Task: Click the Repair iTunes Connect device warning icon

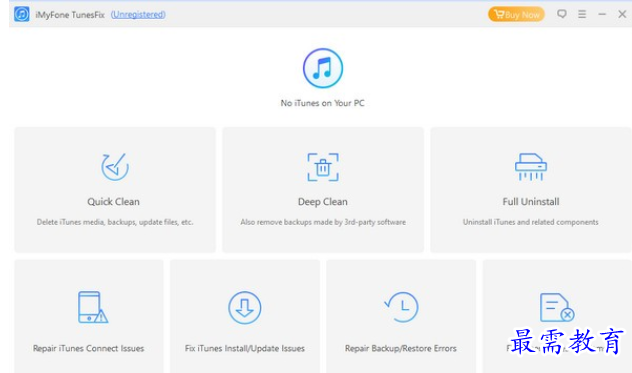Action: click(93, 307)
